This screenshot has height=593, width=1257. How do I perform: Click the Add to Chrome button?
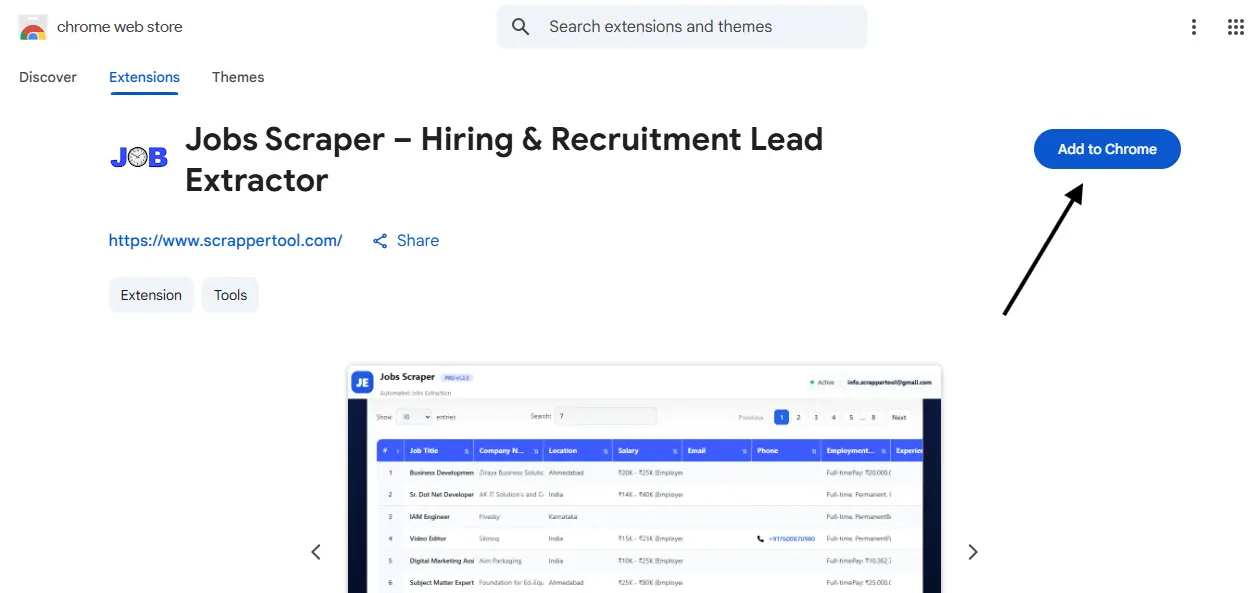point(1106,148)
